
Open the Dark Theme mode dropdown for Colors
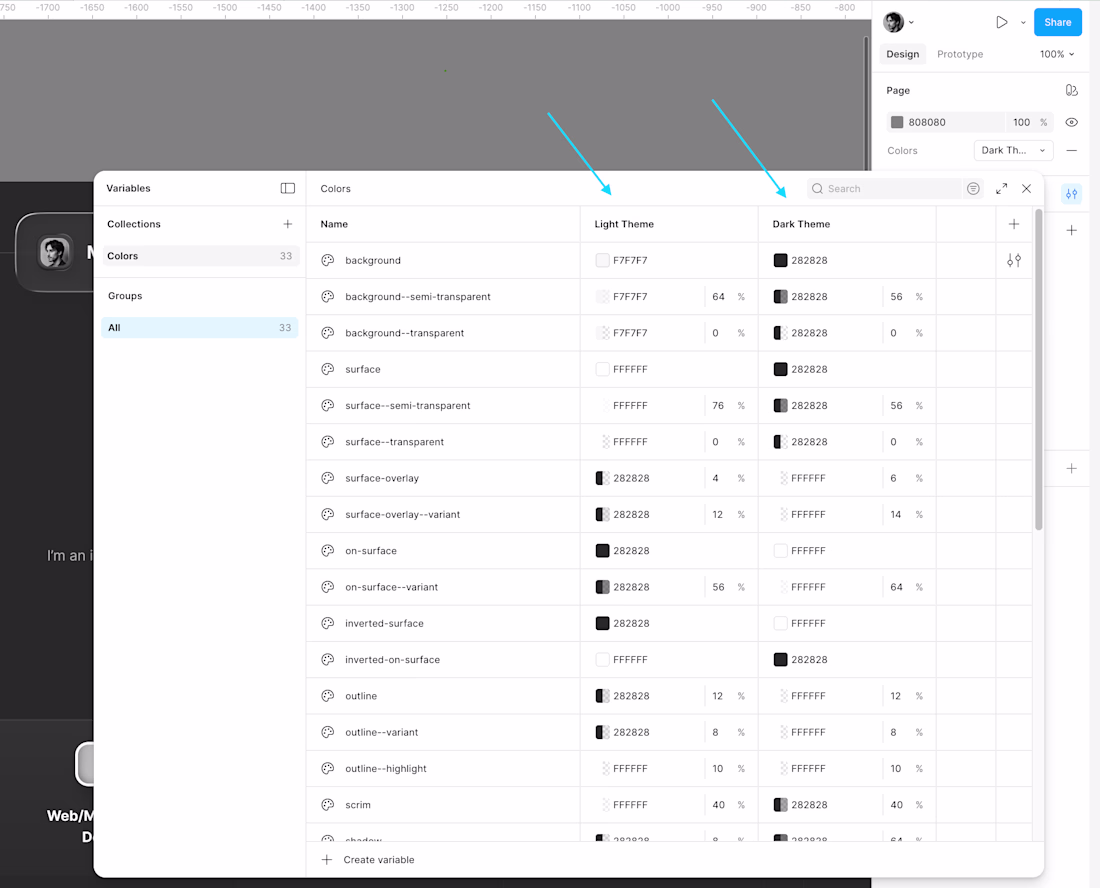(1014, 150)
